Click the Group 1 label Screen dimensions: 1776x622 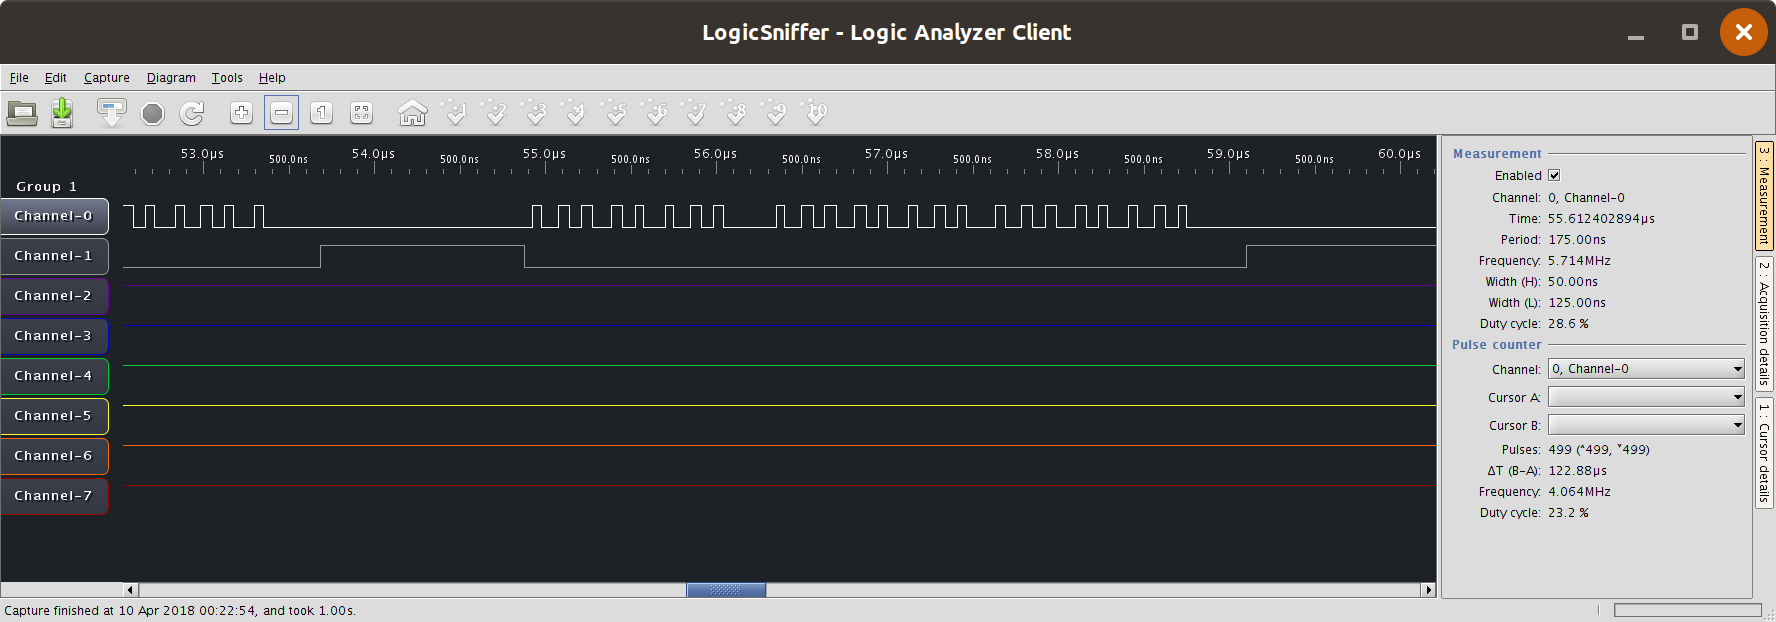tap(46, 187)
